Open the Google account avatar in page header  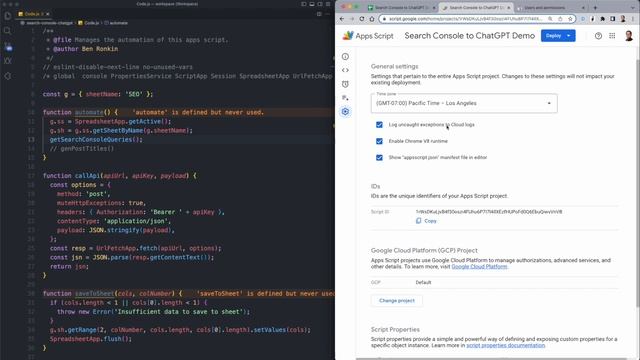[629, 36]
